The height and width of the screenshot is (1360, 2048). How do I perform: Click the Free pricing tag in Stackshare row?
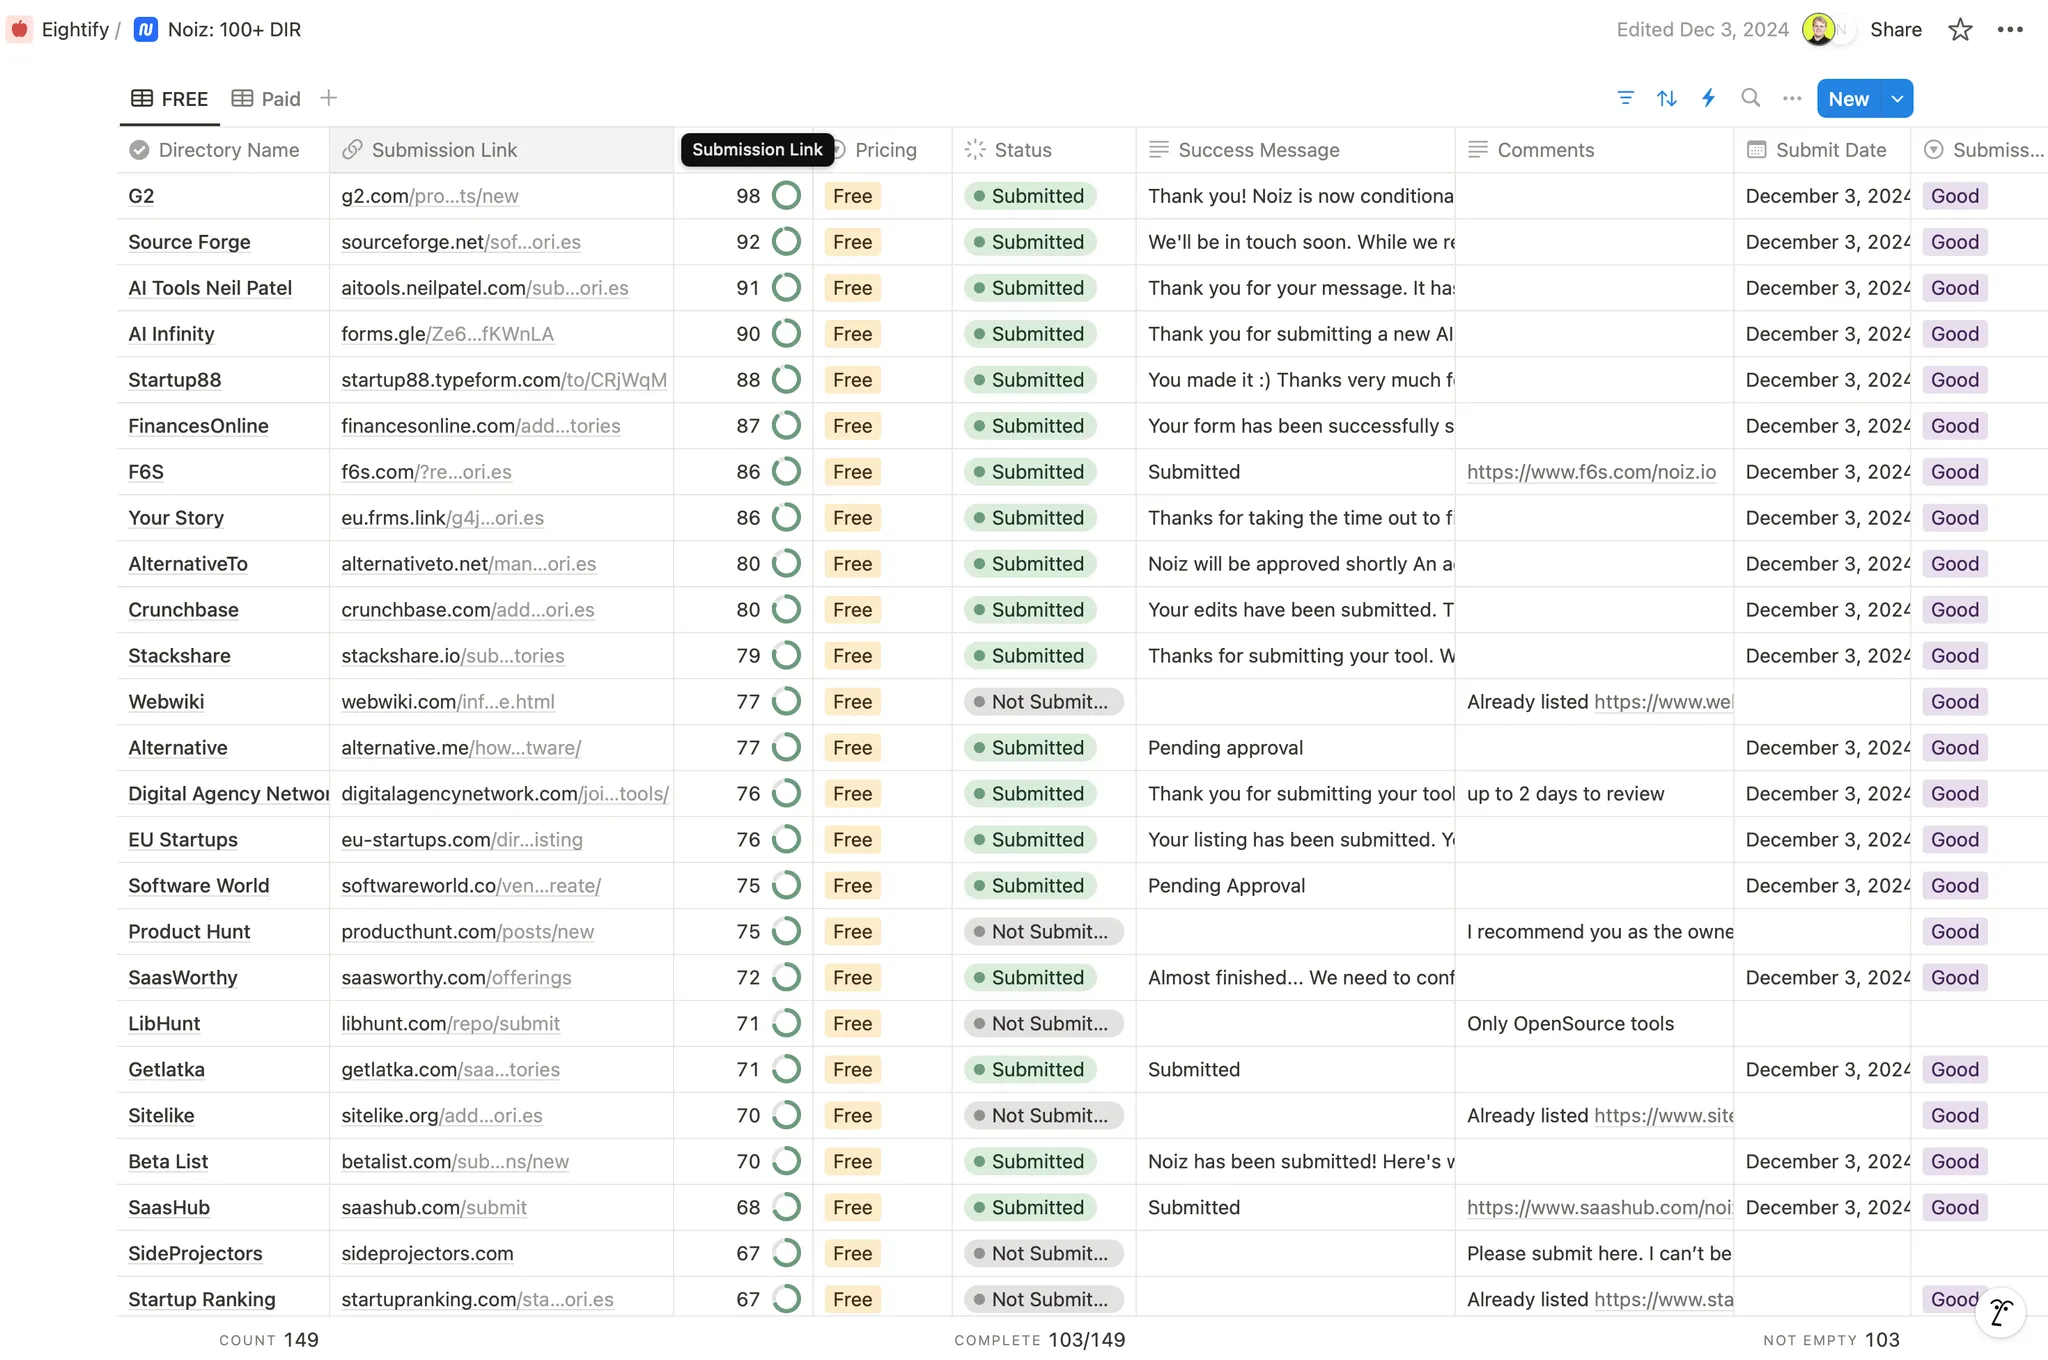point(852,656)
